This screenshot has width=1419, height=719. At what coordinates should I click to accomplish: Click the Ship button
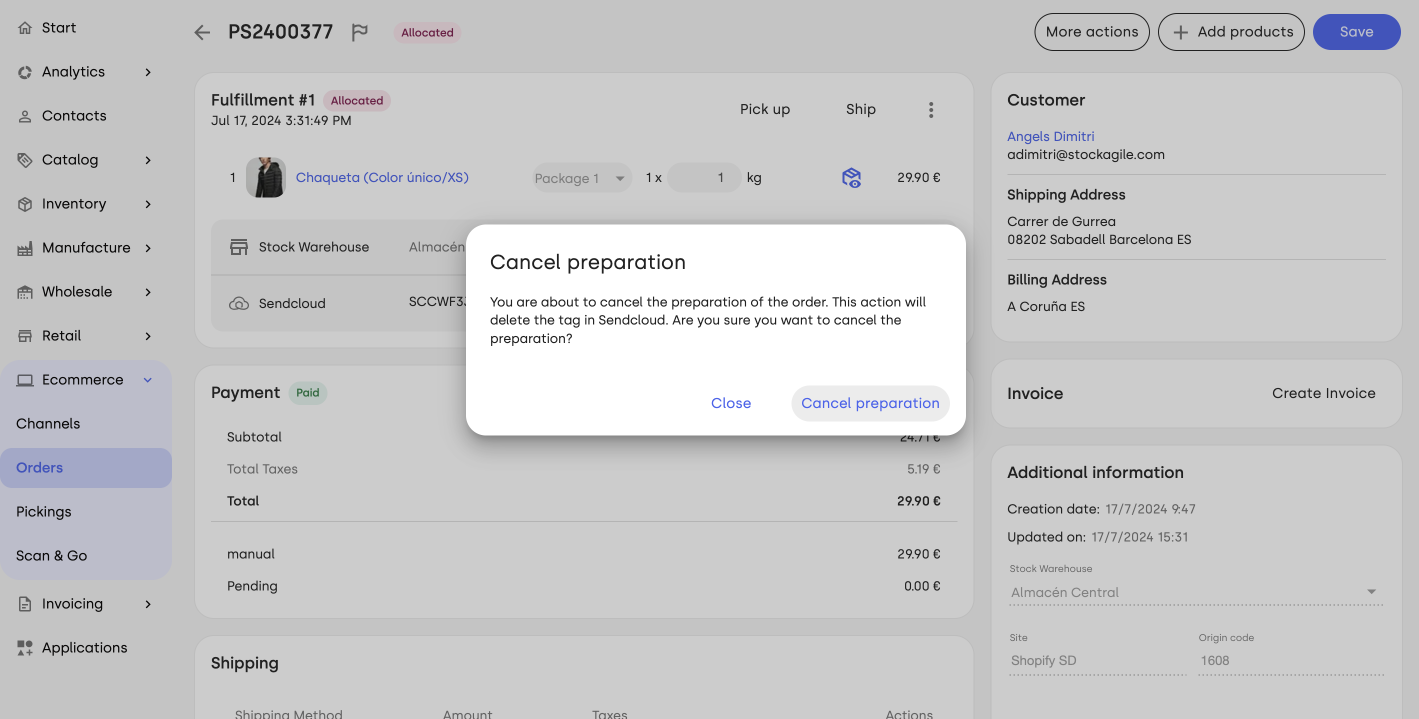click(x=861, y=109)
